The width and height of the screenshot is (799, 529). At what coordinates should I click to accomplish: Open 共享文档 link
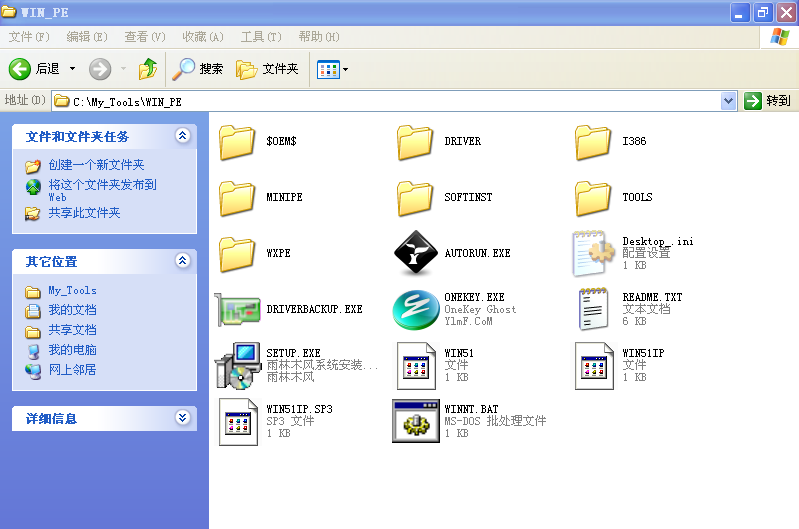pyautogui.click(x=72, y=330)
